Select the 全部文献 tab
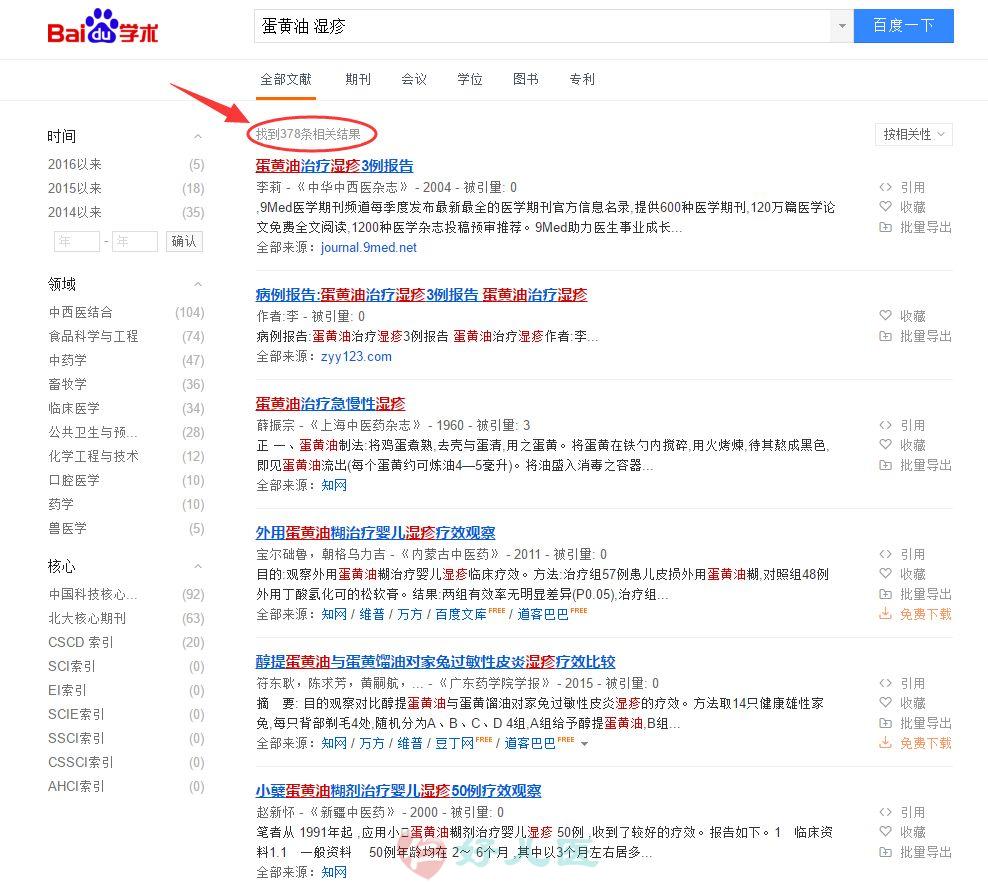Screen dimensions: 988x883 pos(286,79)
